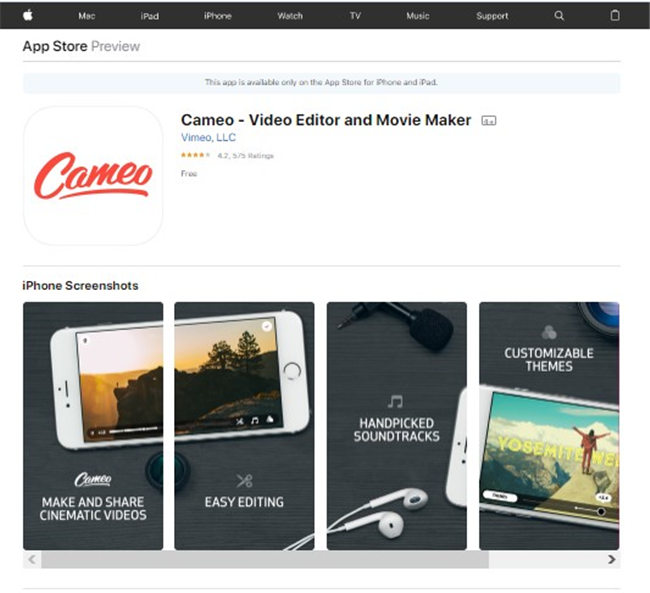
Task: Open the iPad menu item
Action: pyautogui.click(x=150, y=16)
